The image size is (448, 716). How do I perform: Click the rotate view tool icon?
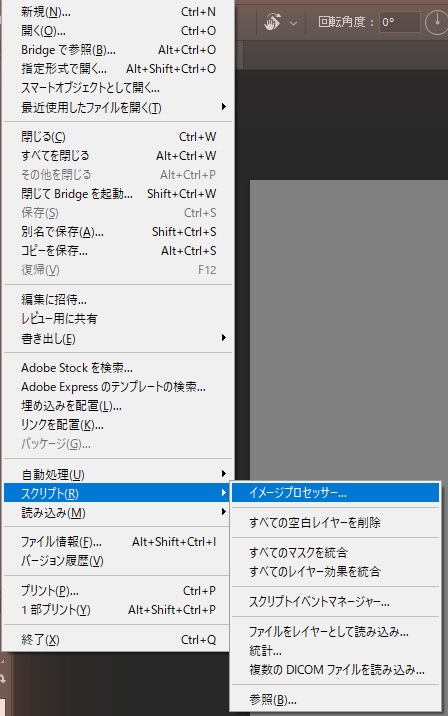pyautogui.click(x=273, y=22)
